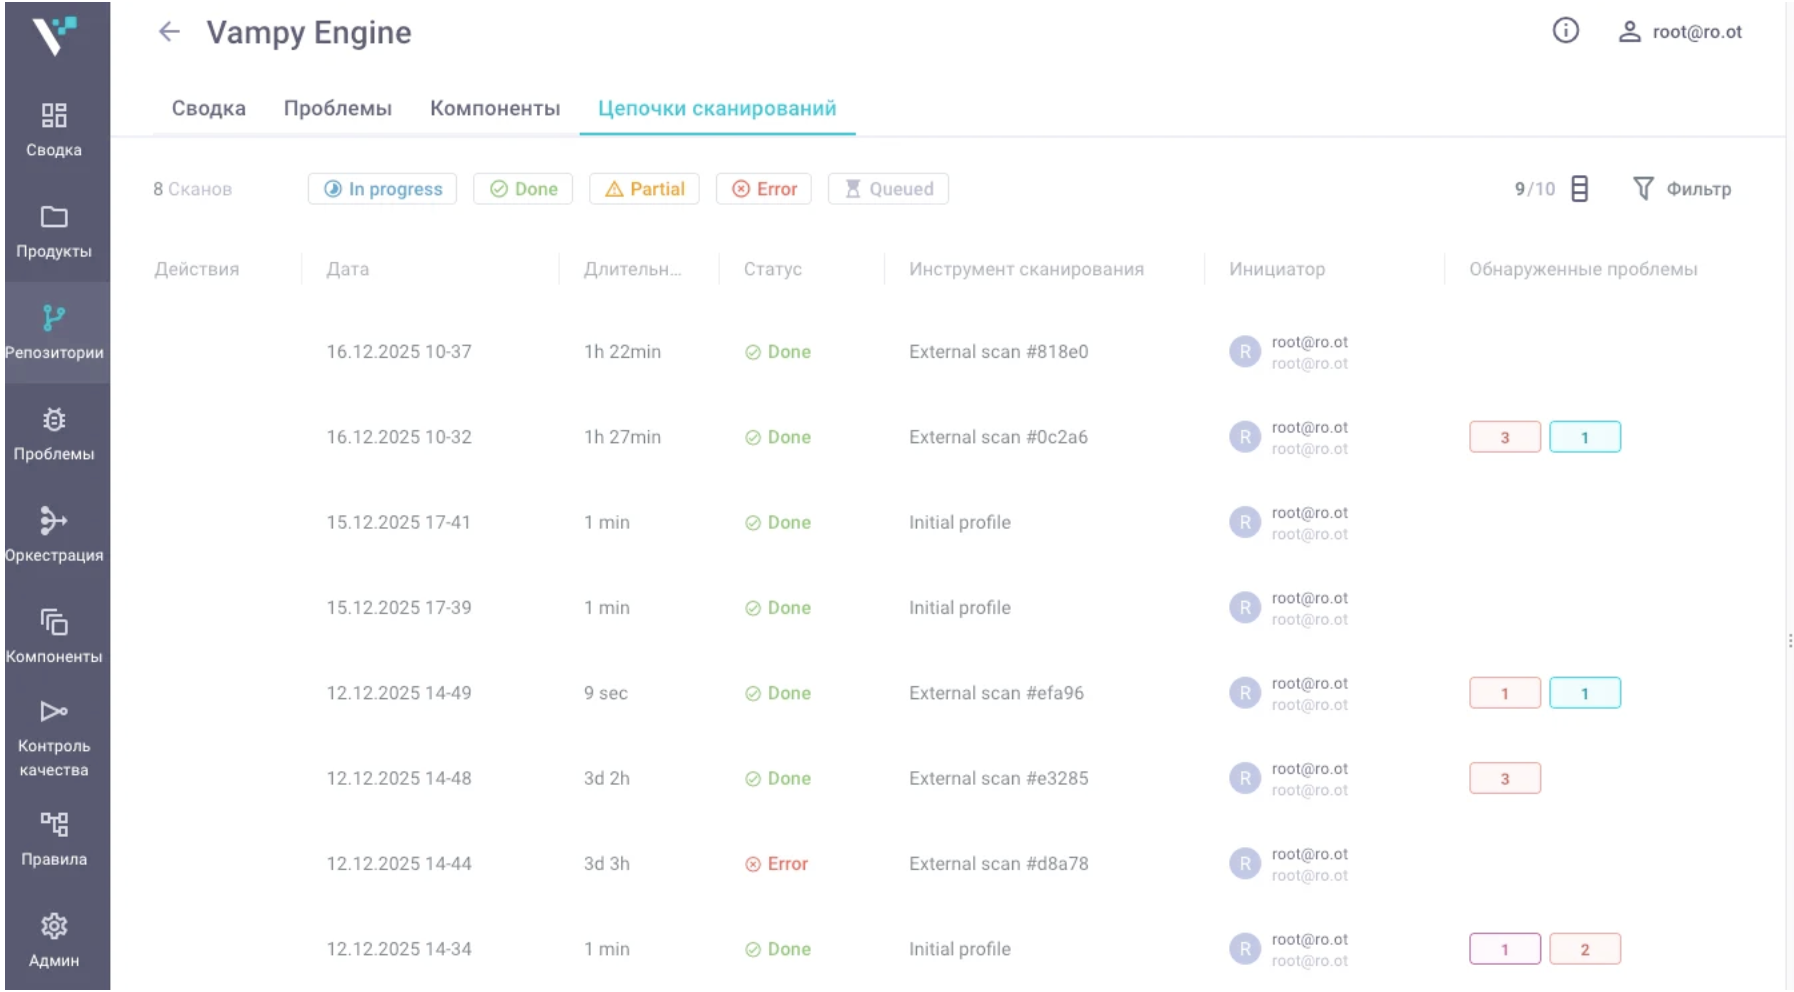The height and width of the screenshot is (992, 1794).
Task: Go back using the arrow button
Action: click(x=169, y=32)
